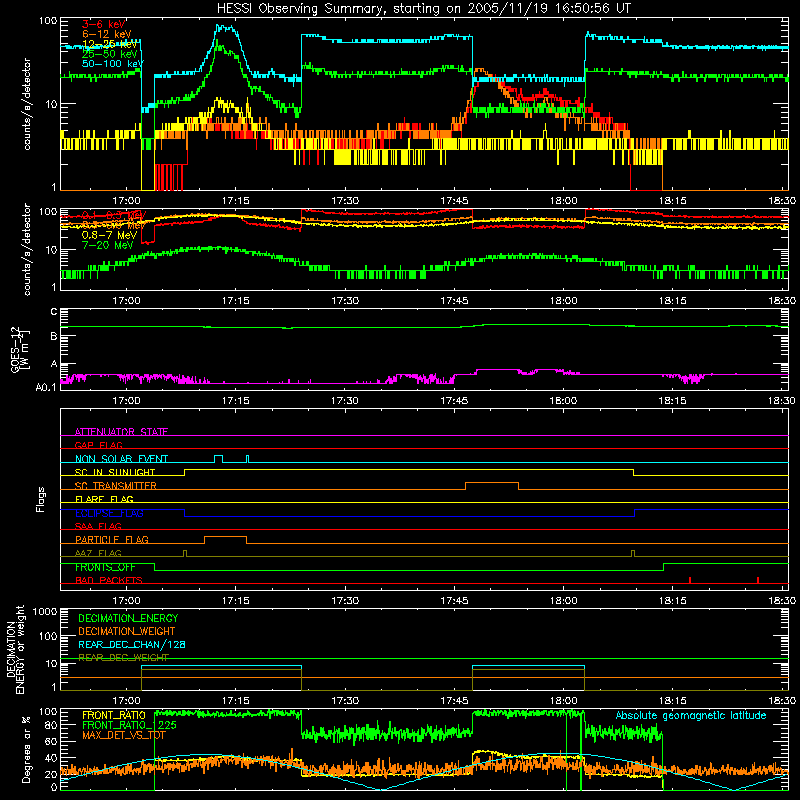The image size is (800, 800).
Task: Select the DECIMATION_ENERGY legend label
Action: pos(128,618)
